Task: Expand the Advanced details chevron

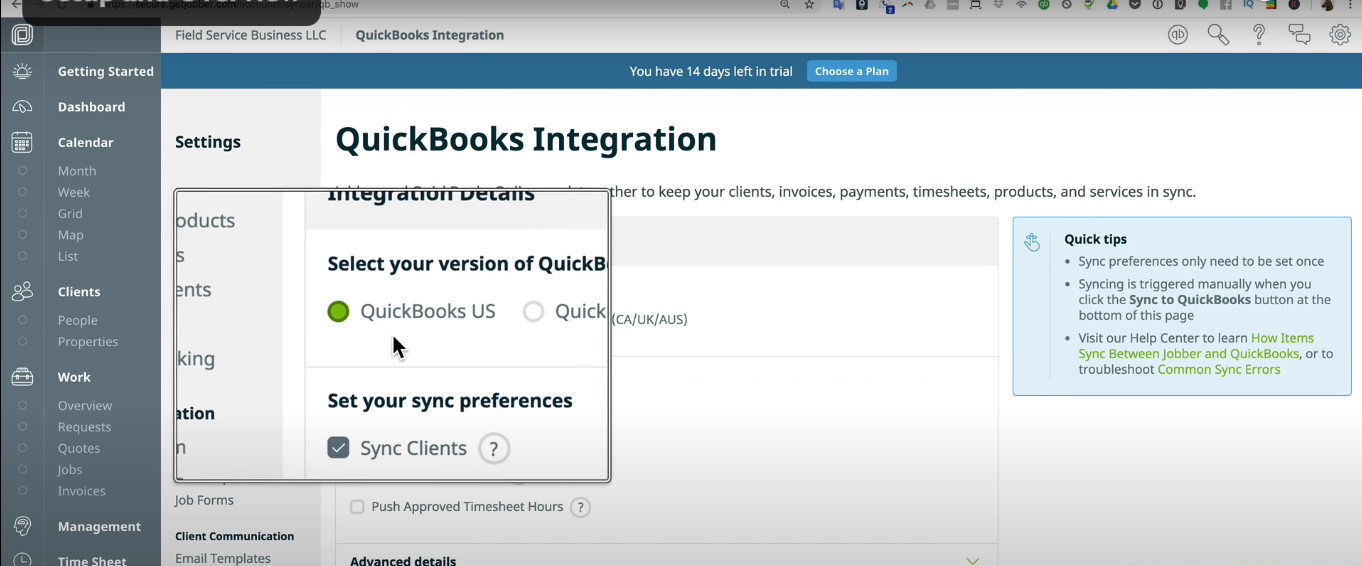Action: pyautogui.click(x=972, y=561)
